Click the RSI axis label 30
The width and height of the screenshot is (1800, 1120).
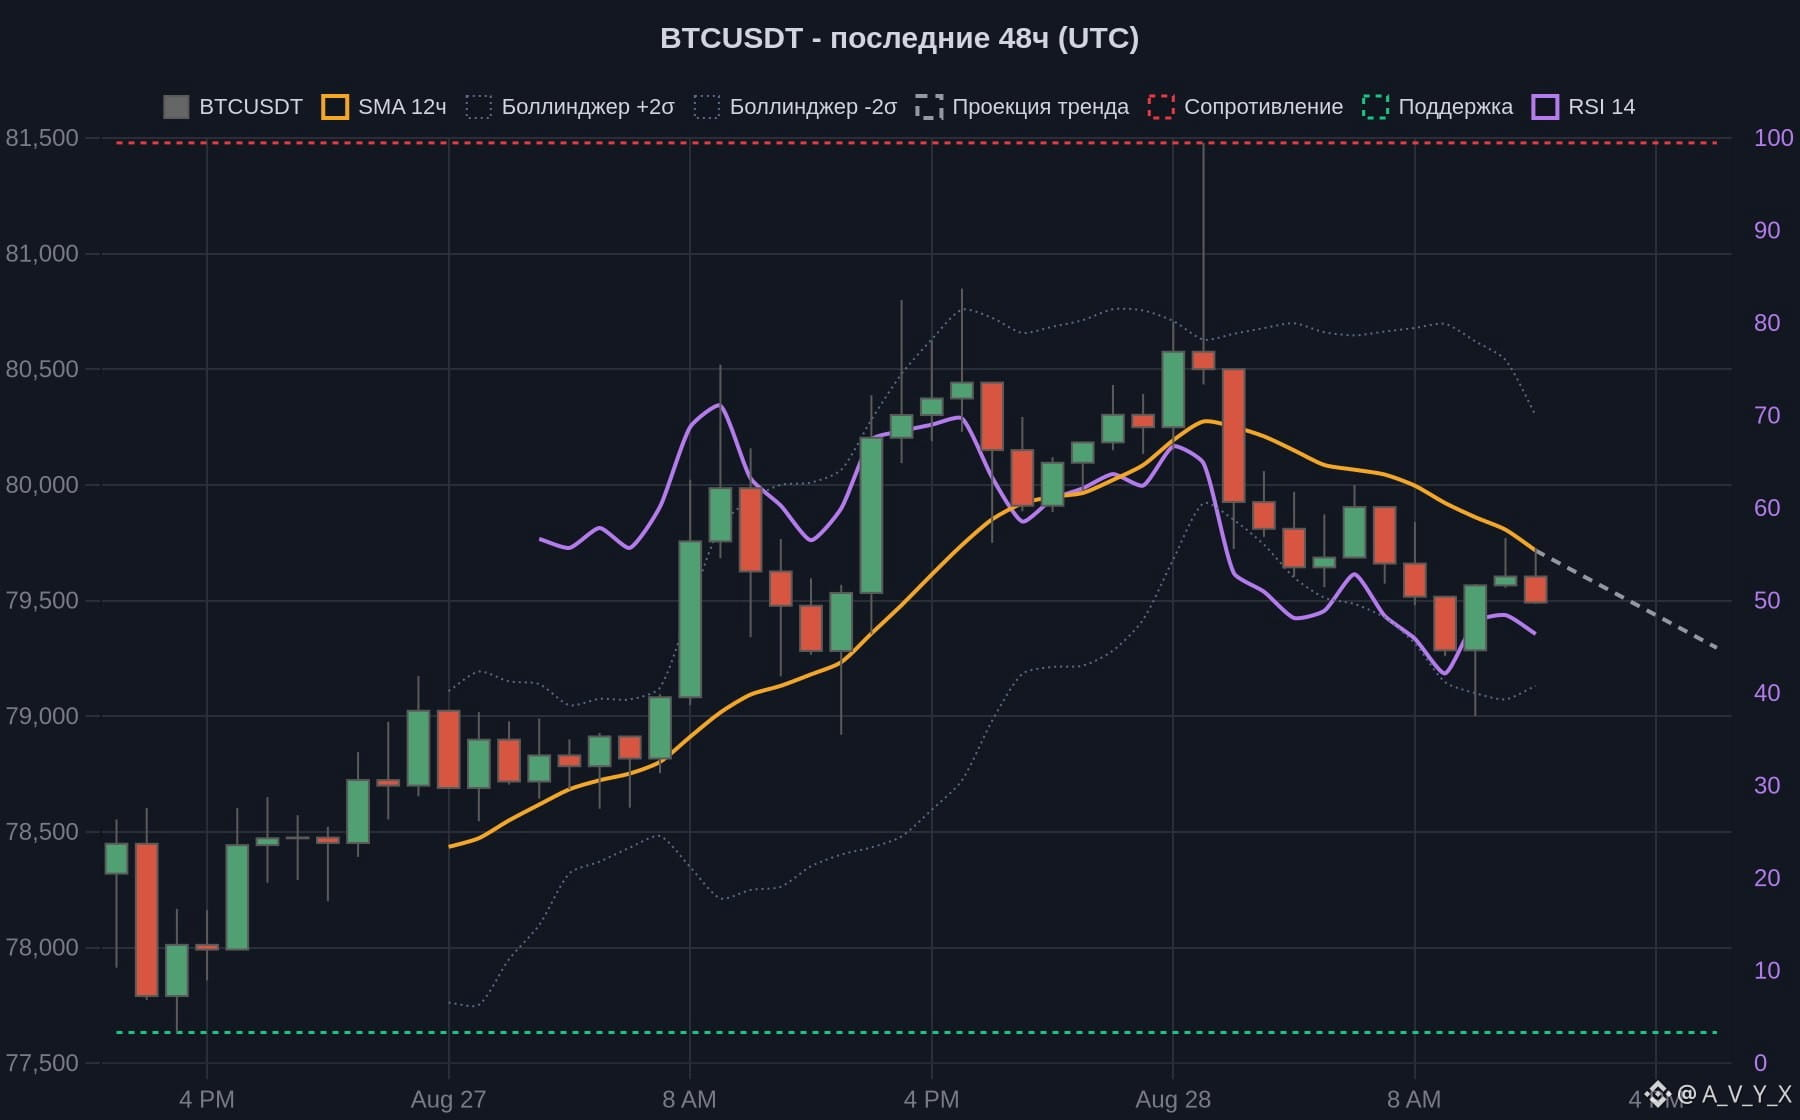point(1767,786)
